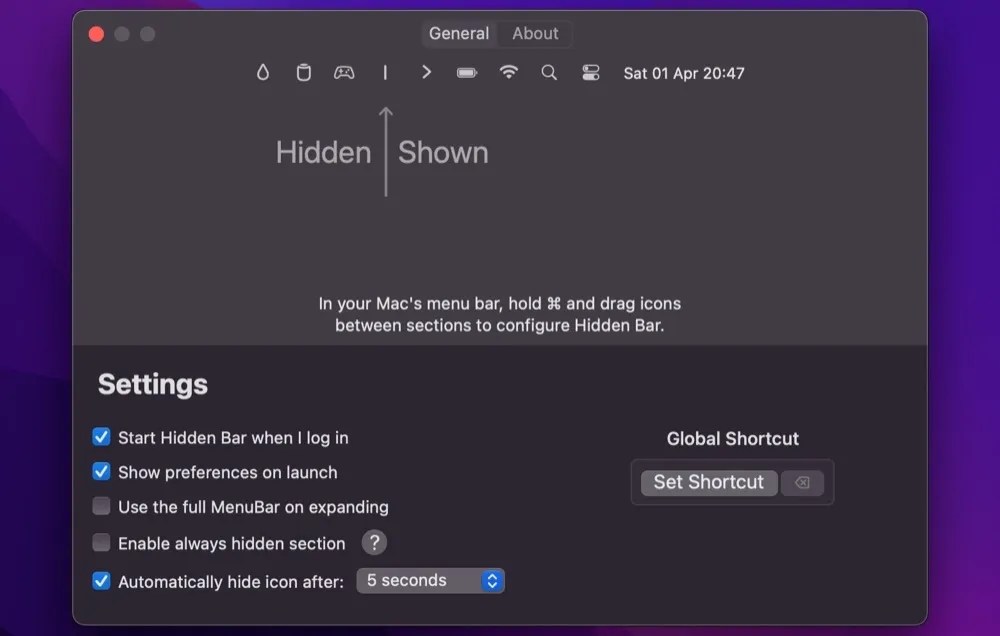Click the Settings heading

point(152,384)
